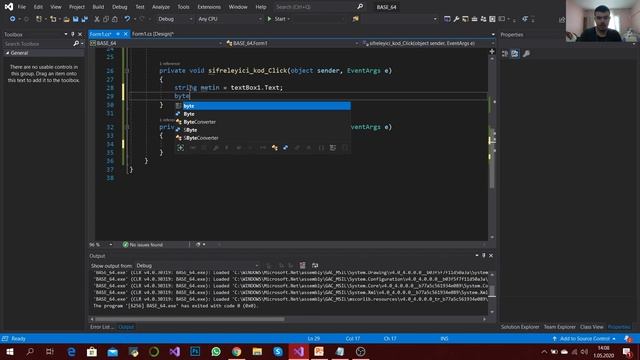This screenshot has width=640, height=360.
Task: Toggle the classes filter in IntelliSense filter bar
Action: (275, 148)
